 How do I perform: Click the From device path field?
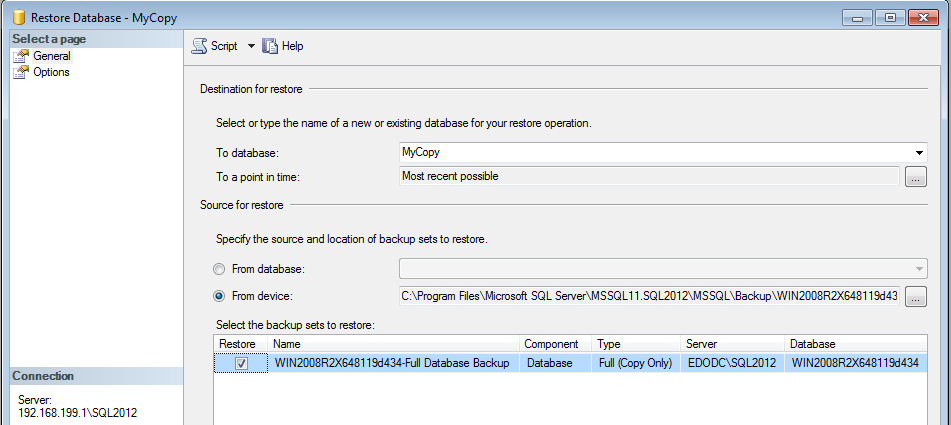point(648,296)
